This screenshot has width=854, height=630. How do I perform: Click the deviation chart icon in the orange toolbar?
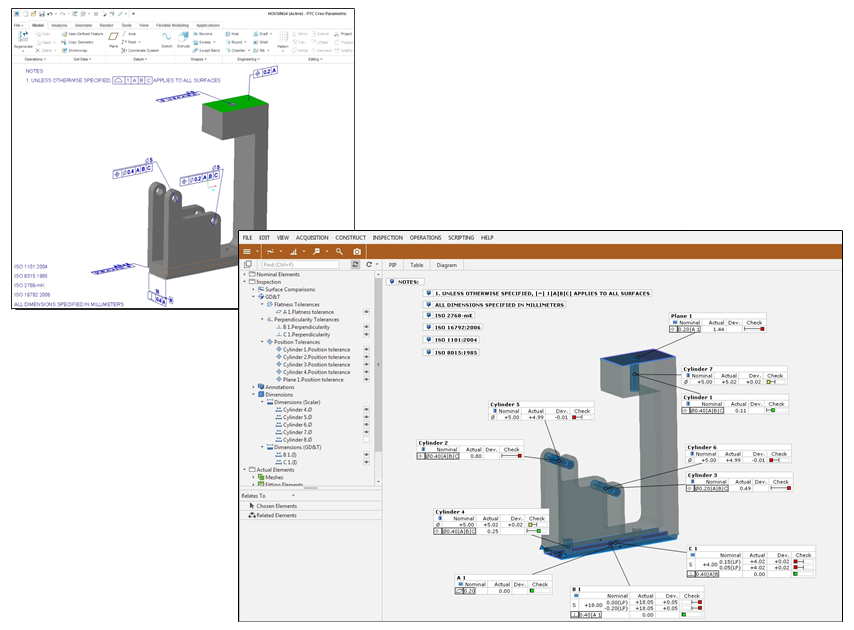pyautogui.click(x=293, y=252)
